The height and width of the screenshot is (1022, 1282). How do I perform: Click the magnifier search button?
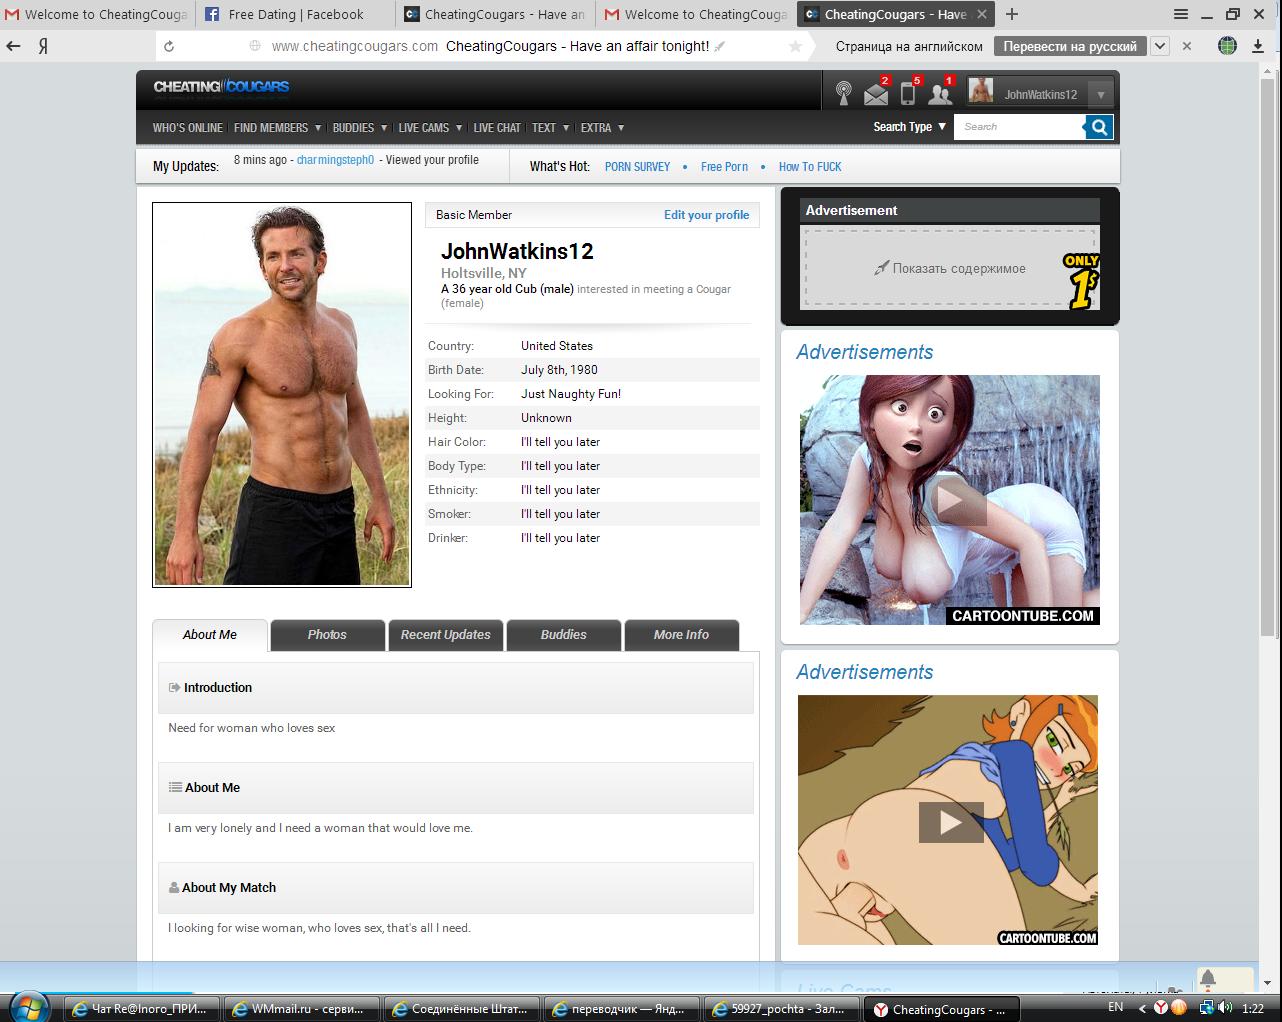[1099, 127]
